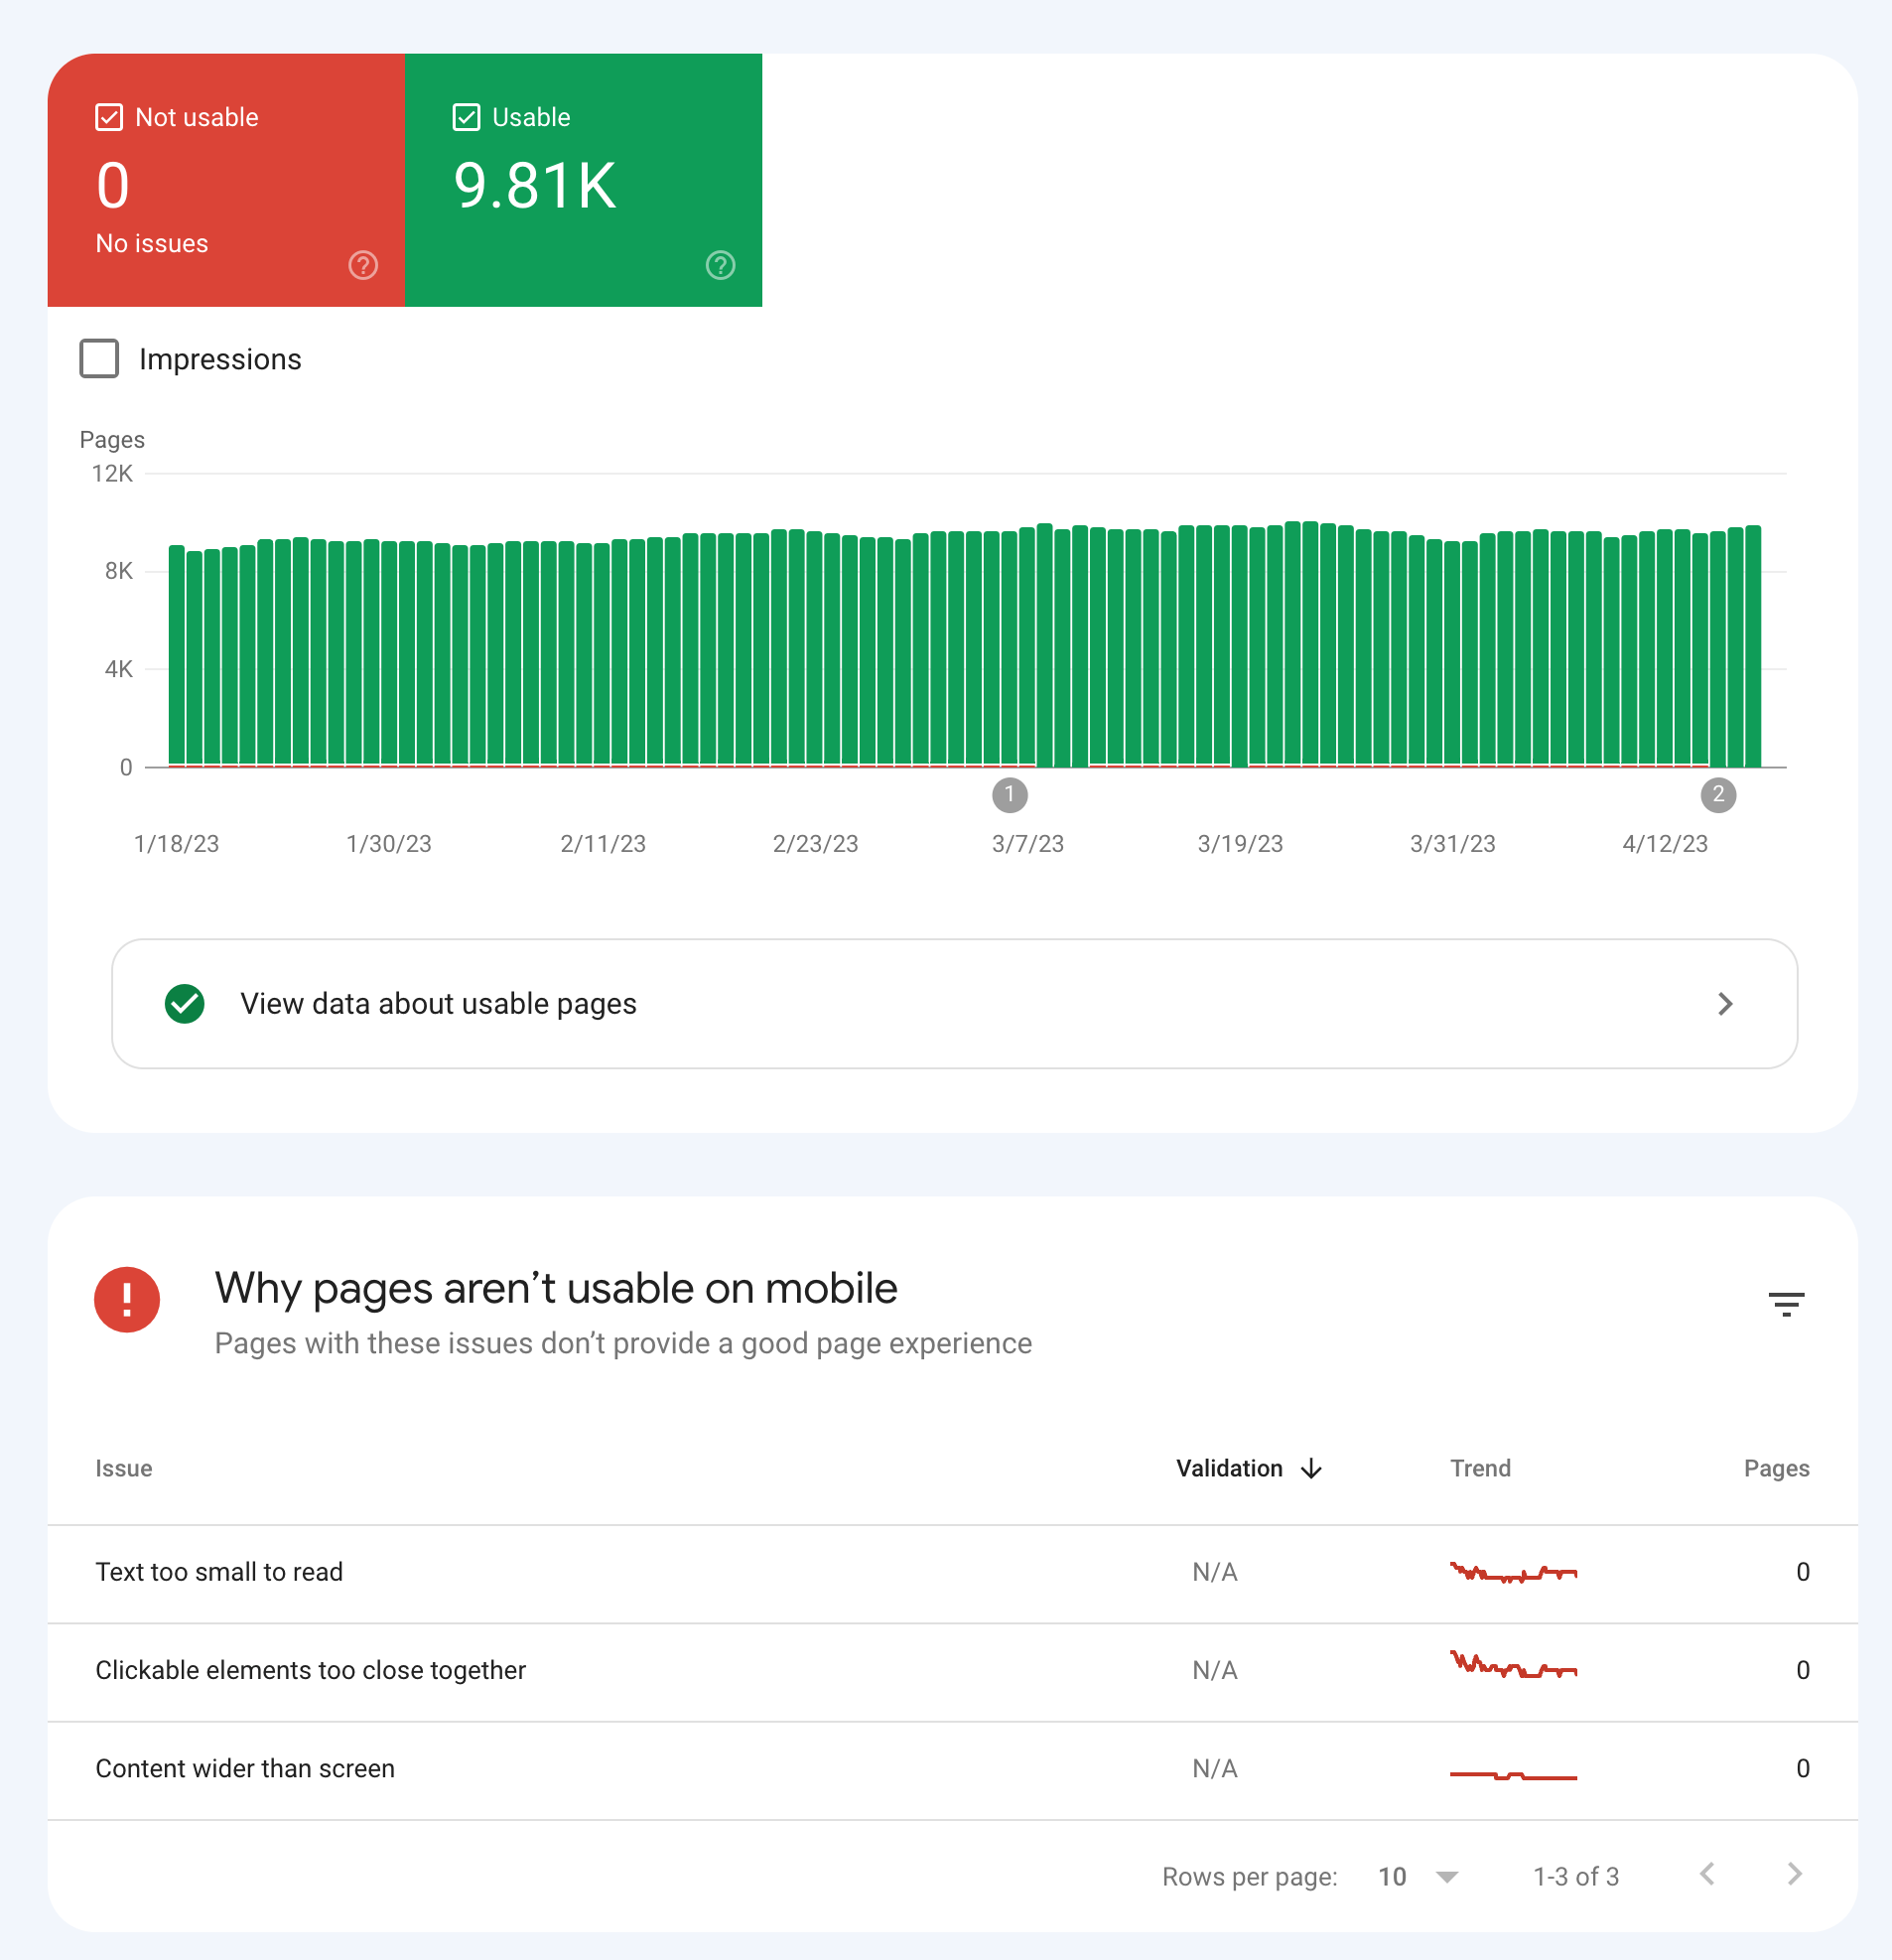Click View data about usable pages
The width and height of the screenshot is (1892, 1960).
[438, 1003]
